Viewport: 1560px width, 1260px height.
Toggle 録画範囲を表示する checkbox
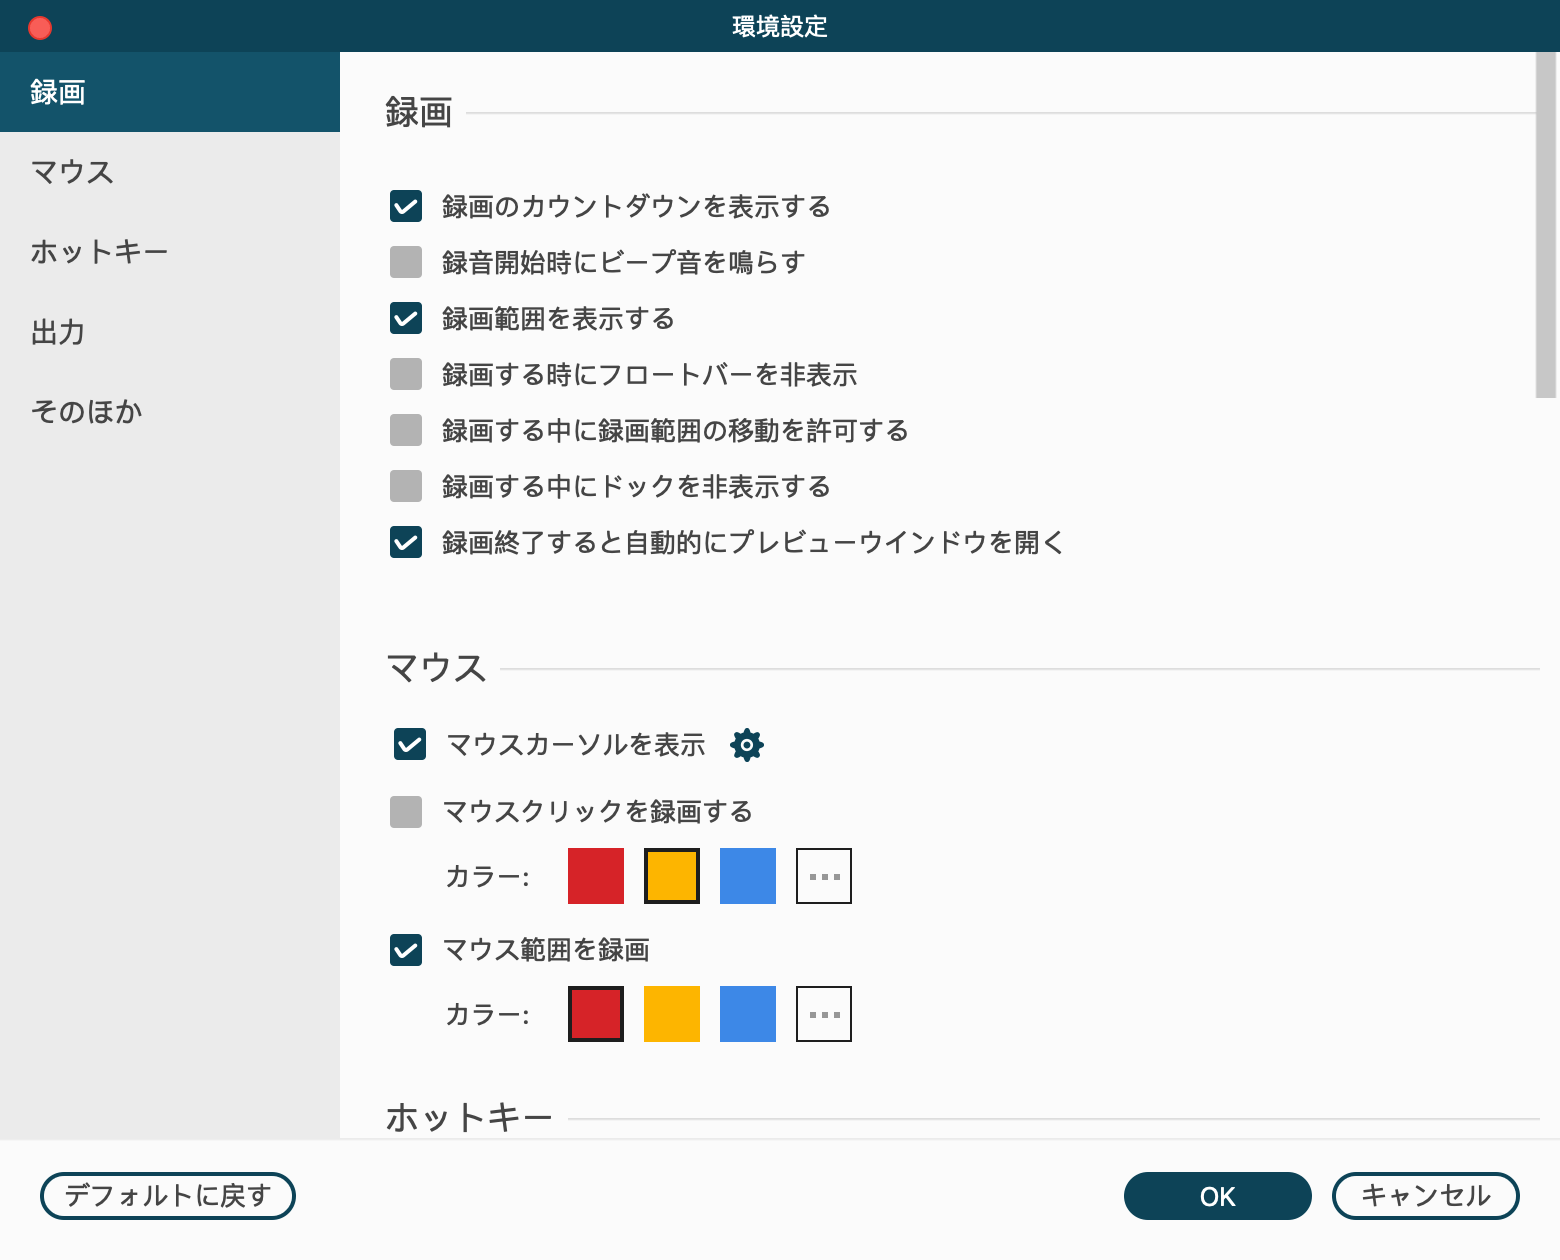pyautogui.click(x=406, y=319)
